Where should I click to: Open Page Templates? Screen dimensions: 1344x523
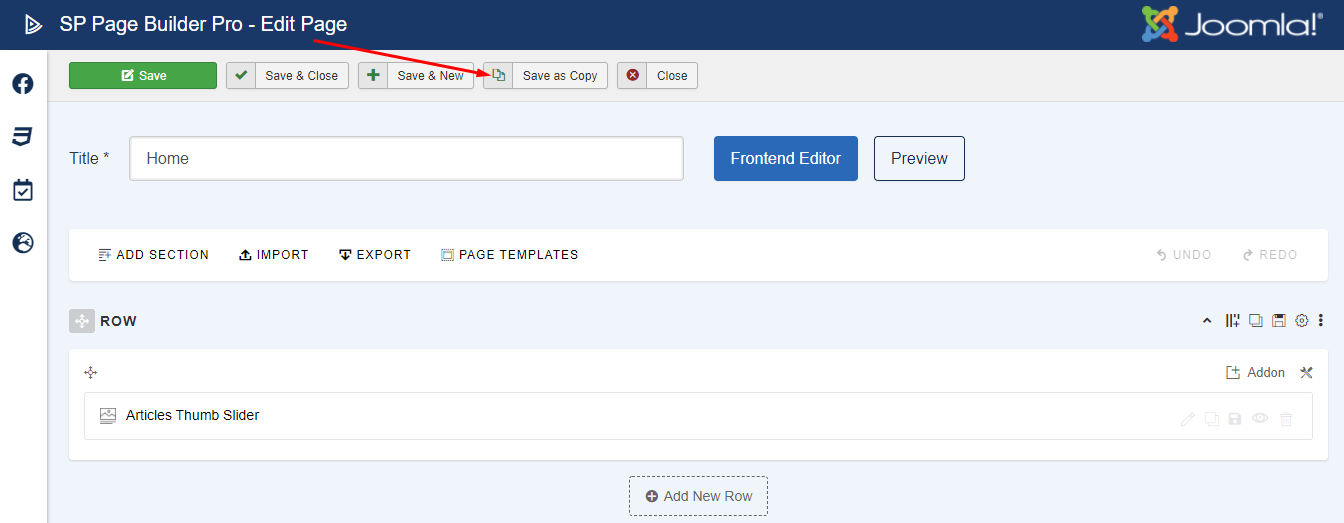point(510,255)
